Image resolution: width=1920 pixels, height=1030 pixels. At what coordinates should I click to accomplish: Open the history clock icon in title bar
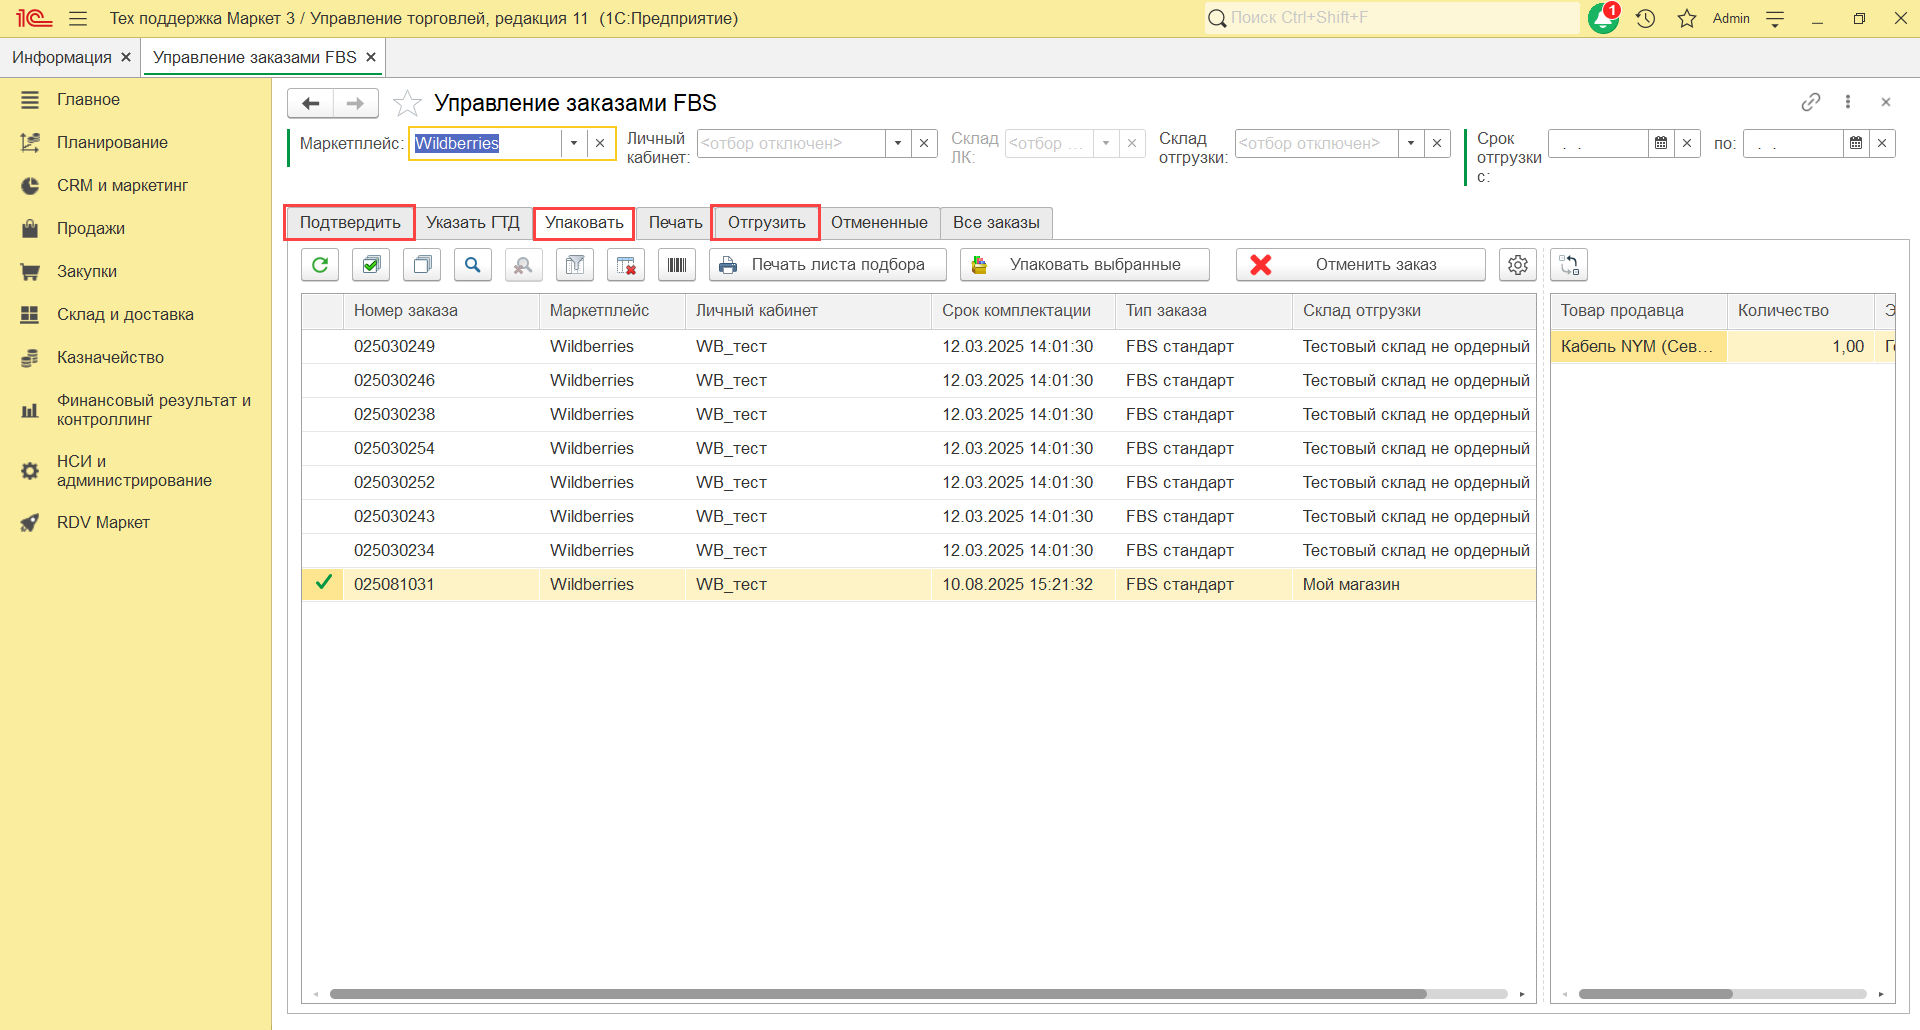[1646, 18]
